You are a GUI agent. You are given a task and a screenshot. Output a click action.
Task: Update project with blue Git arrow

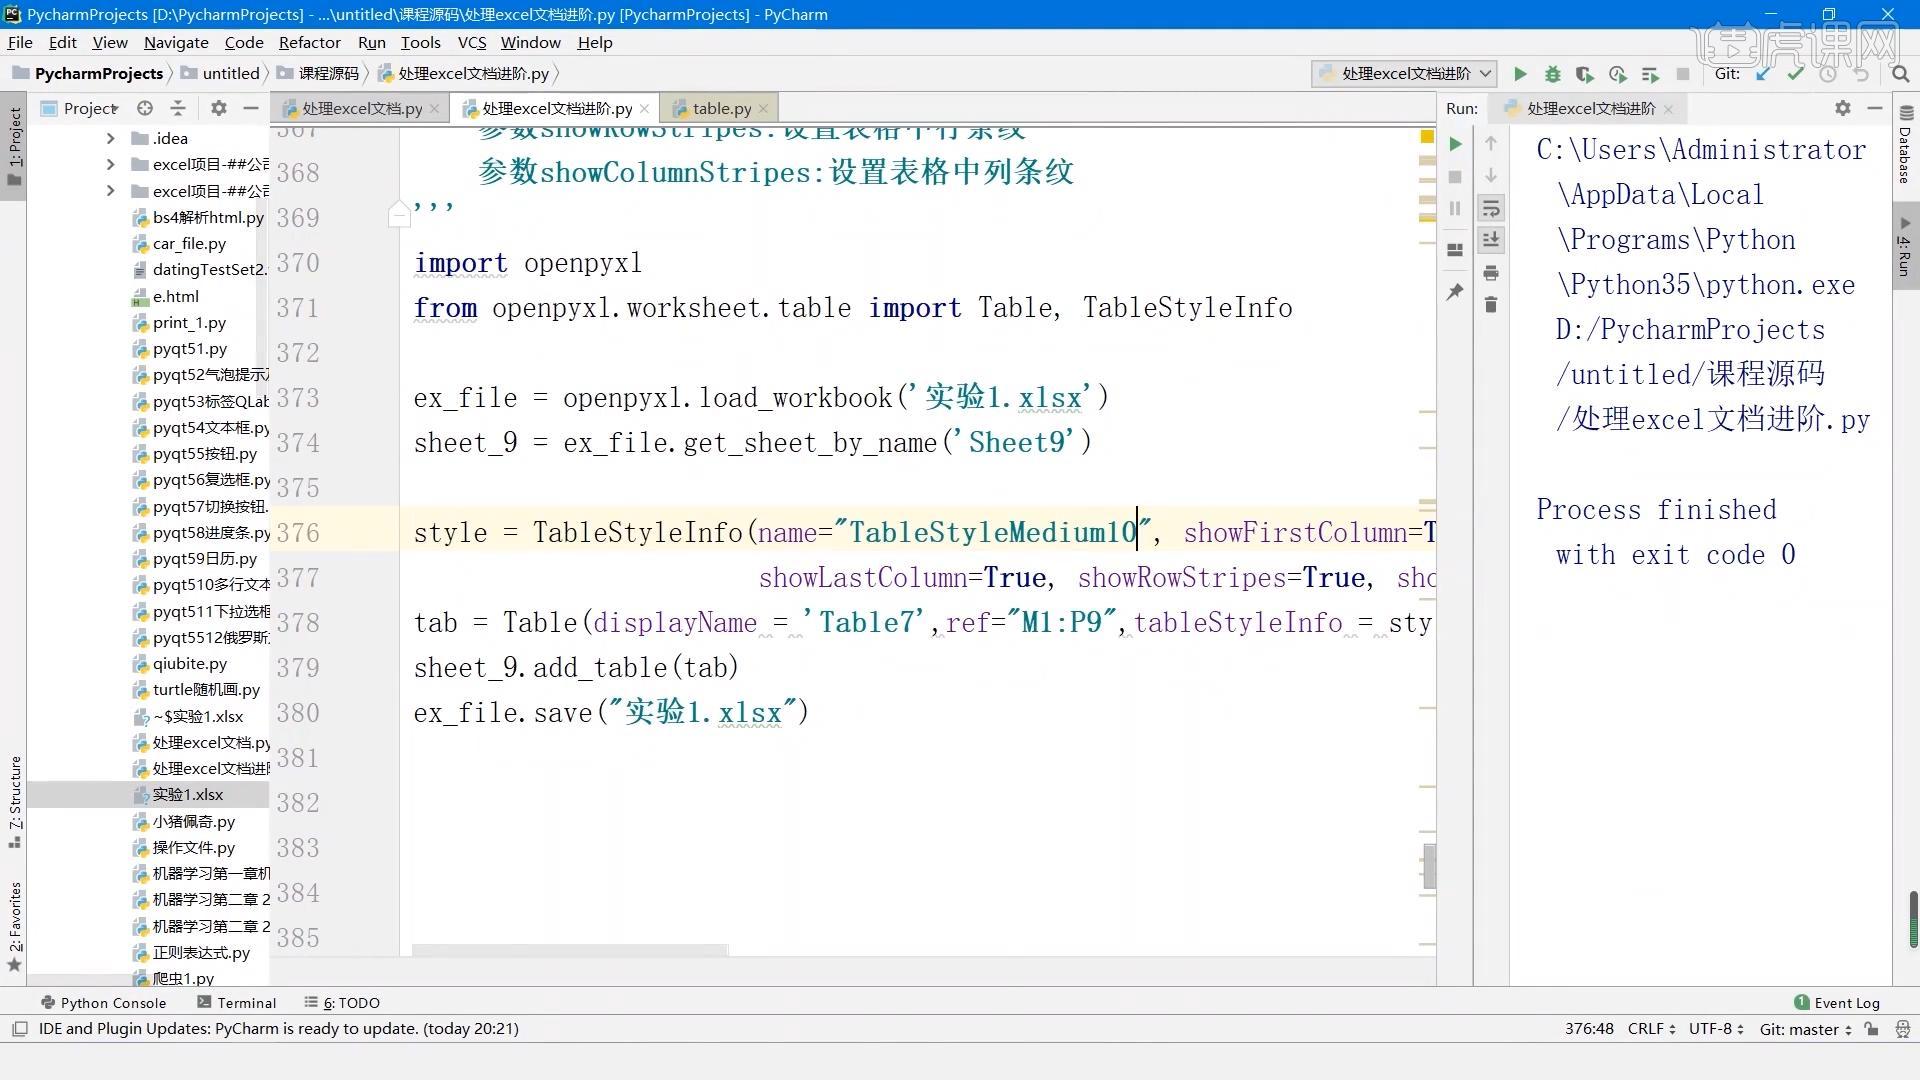(x=1763, y=74)
